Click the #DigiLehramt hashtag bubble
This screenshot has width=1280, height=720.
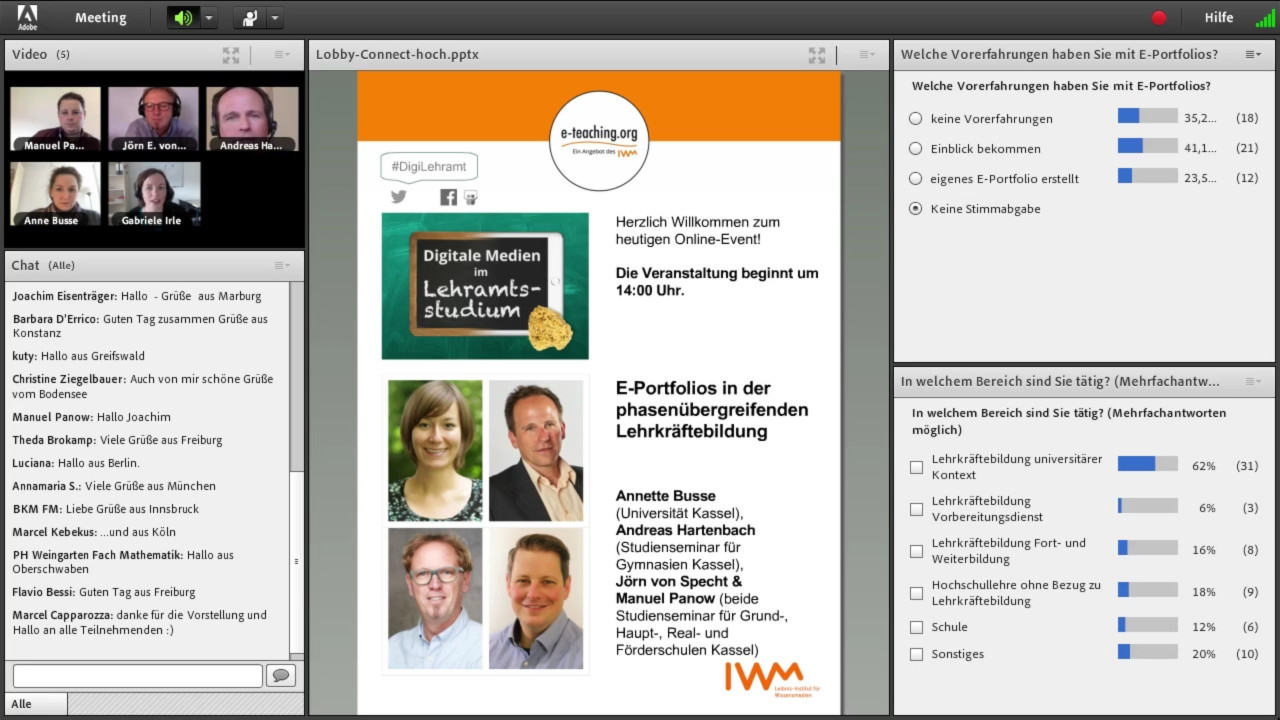tap(429, 167)
